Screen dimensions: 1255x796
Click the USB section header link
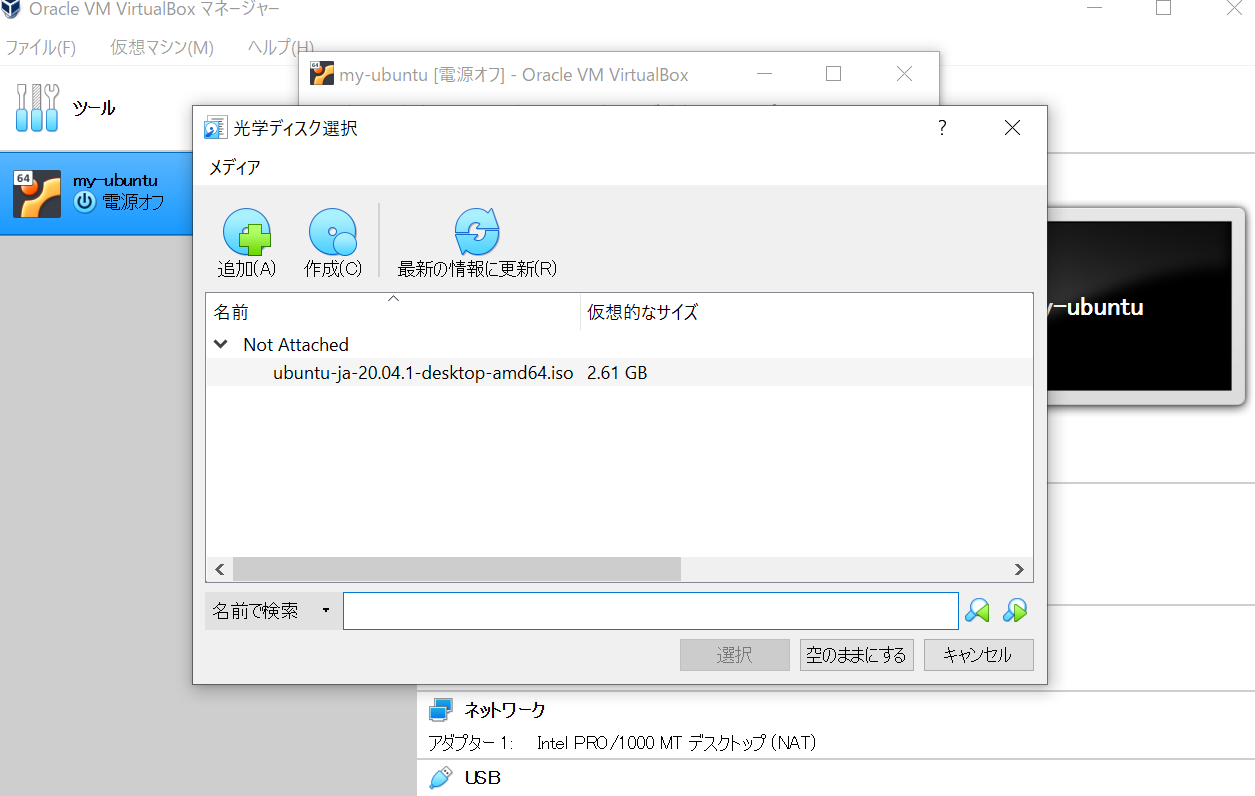(483, 778)
